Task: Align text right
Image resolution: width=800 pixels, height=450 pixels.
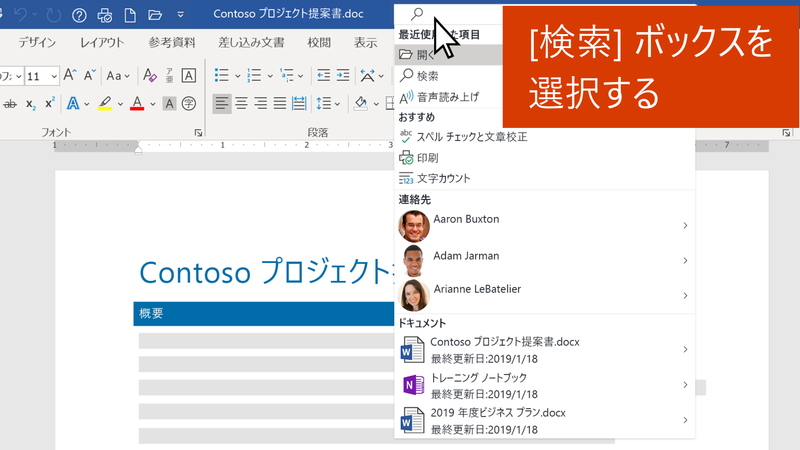Action: click(261, 104)
